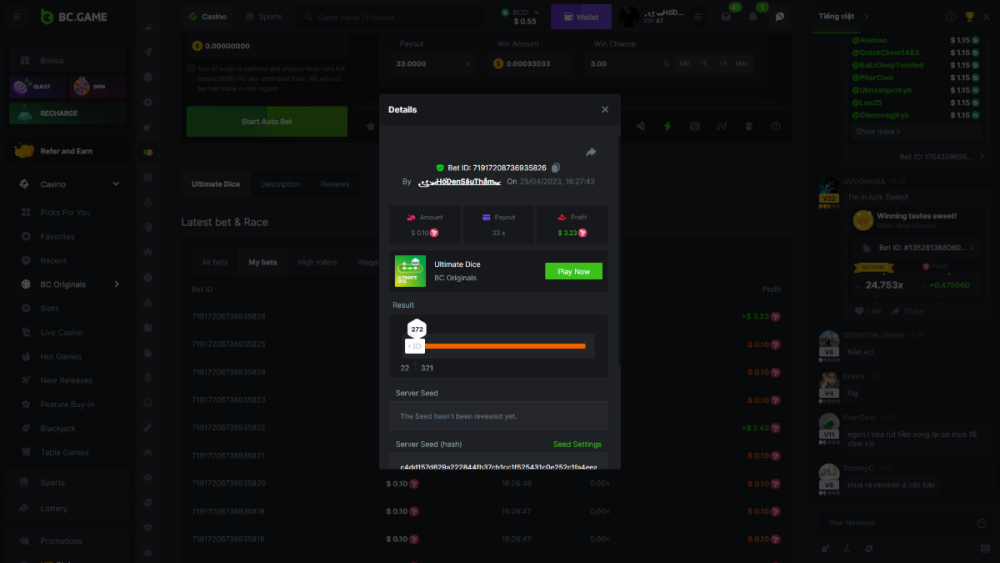The image size is (1000, 563).
Task: Open the mail inbox icon with 41 badge
Action: coord(727,17)
